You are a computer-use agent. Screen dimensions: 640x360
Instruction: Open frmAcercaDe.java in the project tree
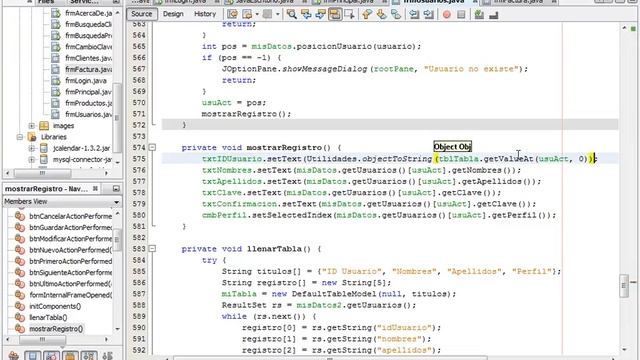(88, 13)
